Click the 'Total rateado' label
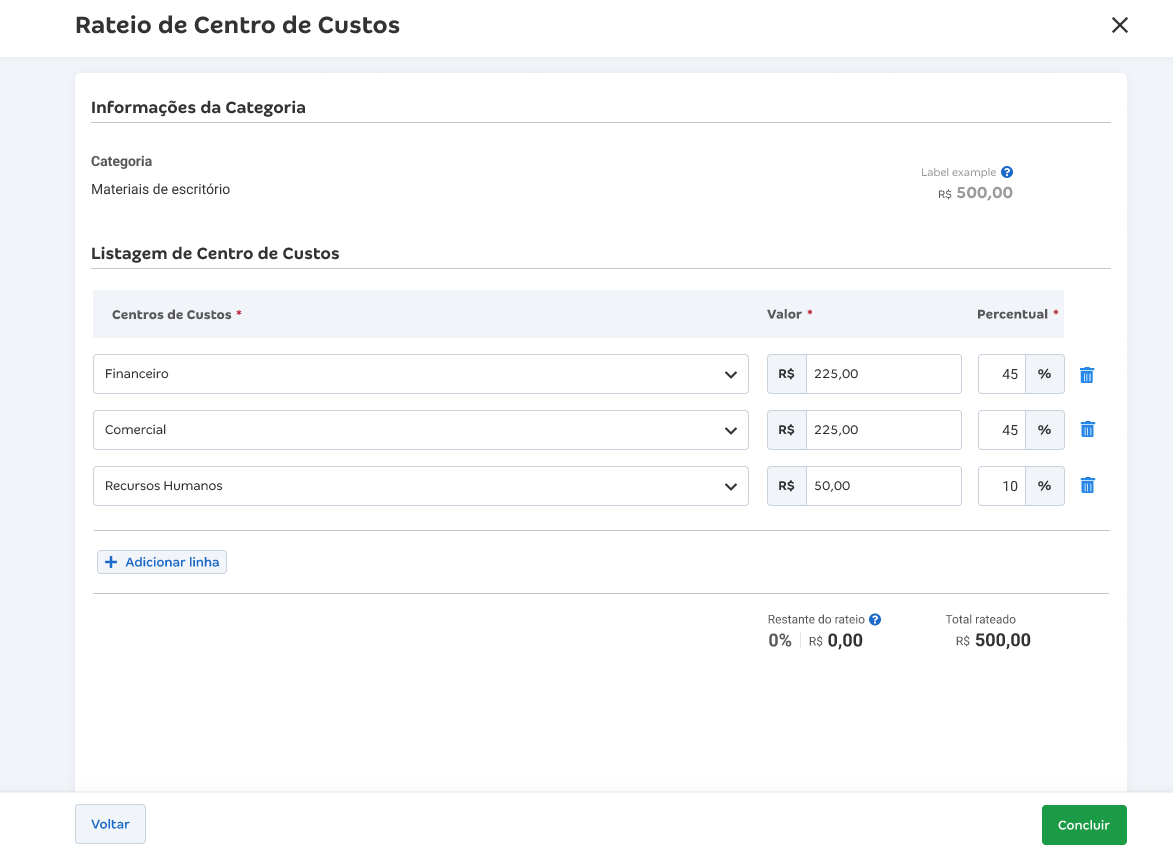This screenshot has width=1173, height=850. (980, 620)
